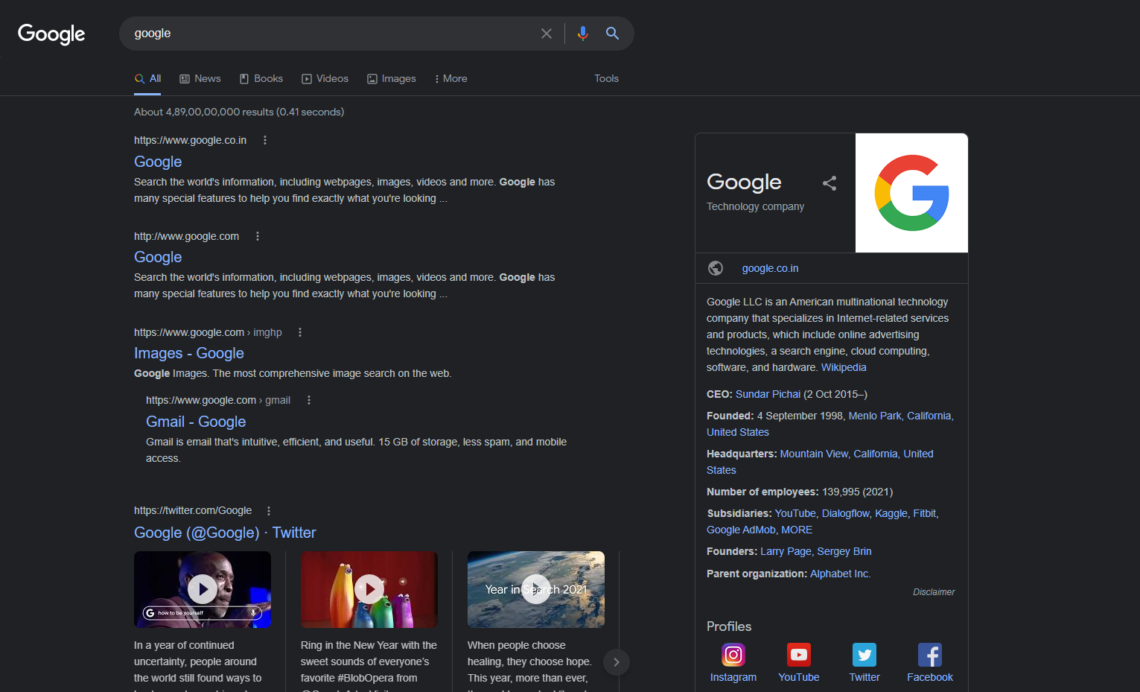Switch to the Images tab
Screen dimensions: 1140x692
pos(391,79)
